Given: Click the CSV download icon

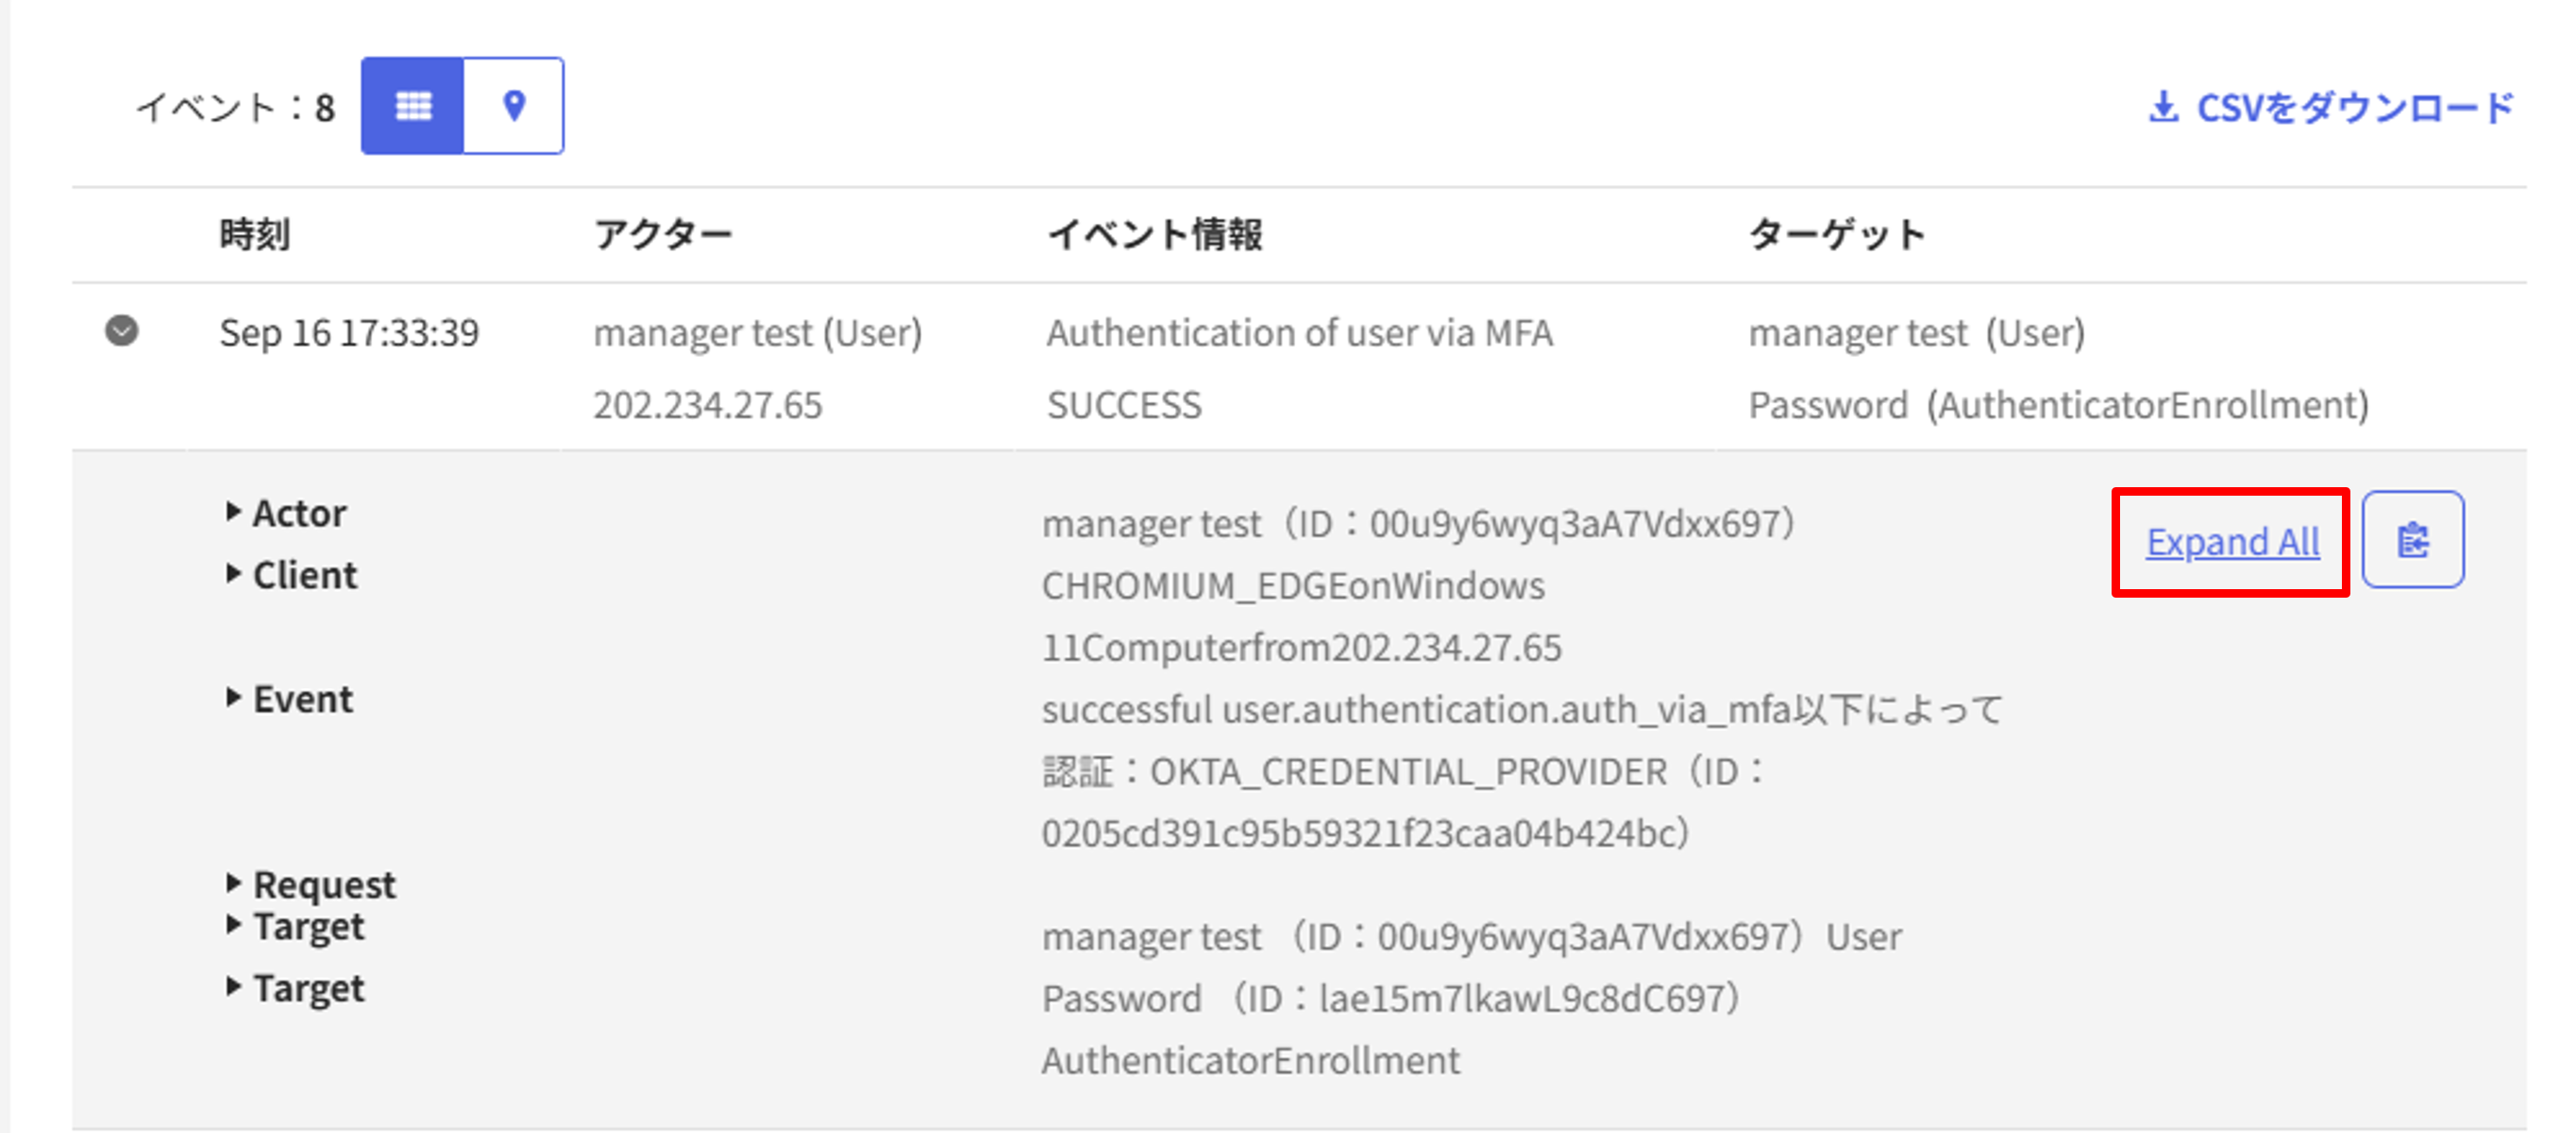Looking at the screenshot, I should pos(2162,107).
